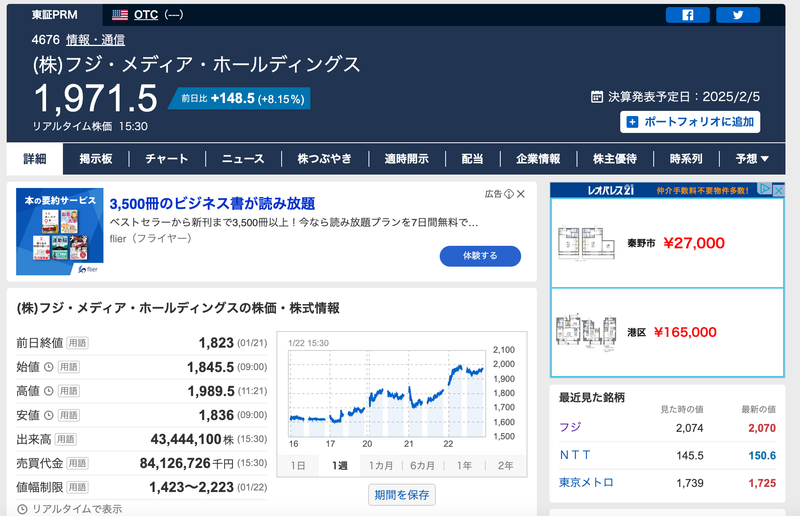Open 用語 glossary for 出来高
The image size is (800, 516).
(65, 439)
